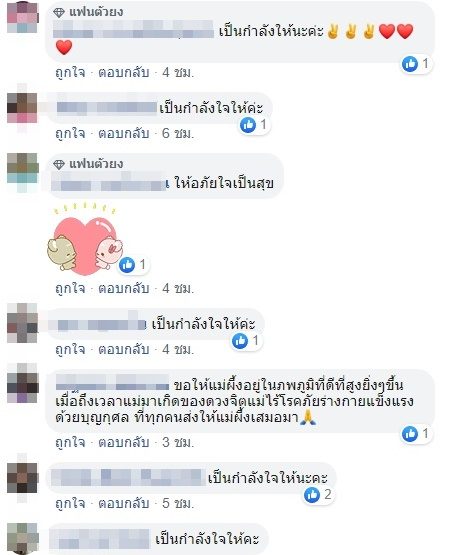Click the thumbs-up reaction showing 2 likes
451x555 pixels.
(x=312, y=494)
